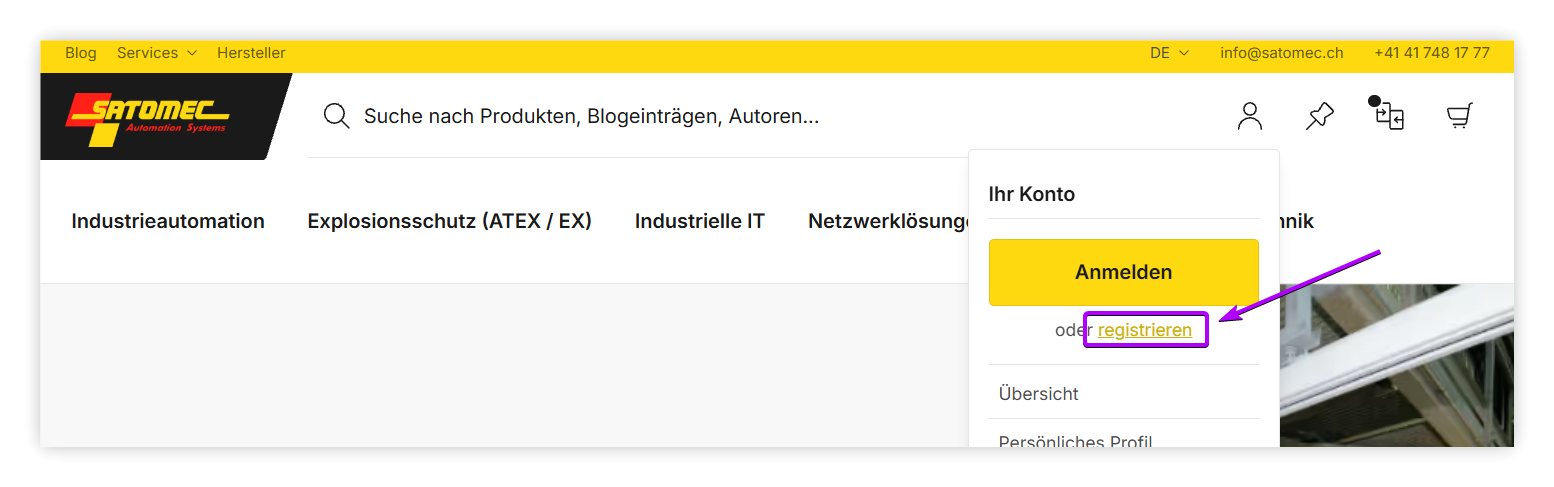Viewport: 1554px width, 487px height.
Task: Select Übersicht in account menu
Action: (1039, 394)
